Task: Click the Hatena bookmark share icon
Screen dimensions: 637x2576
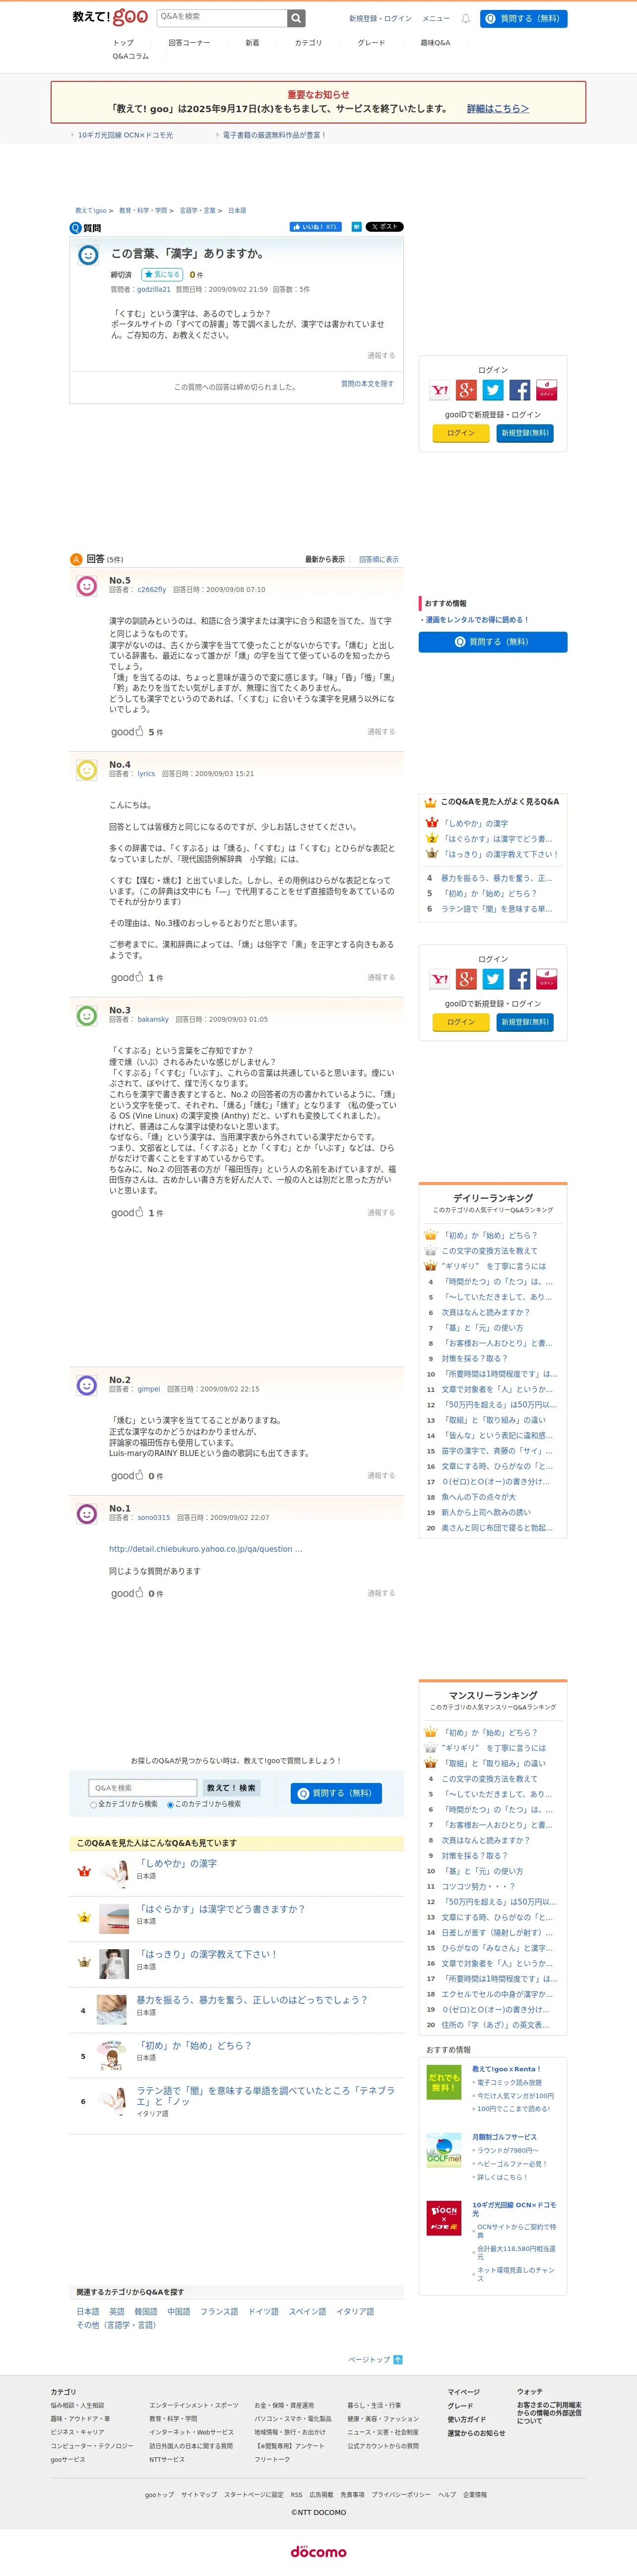Action: pyautogui.click(x=356, y=227)
